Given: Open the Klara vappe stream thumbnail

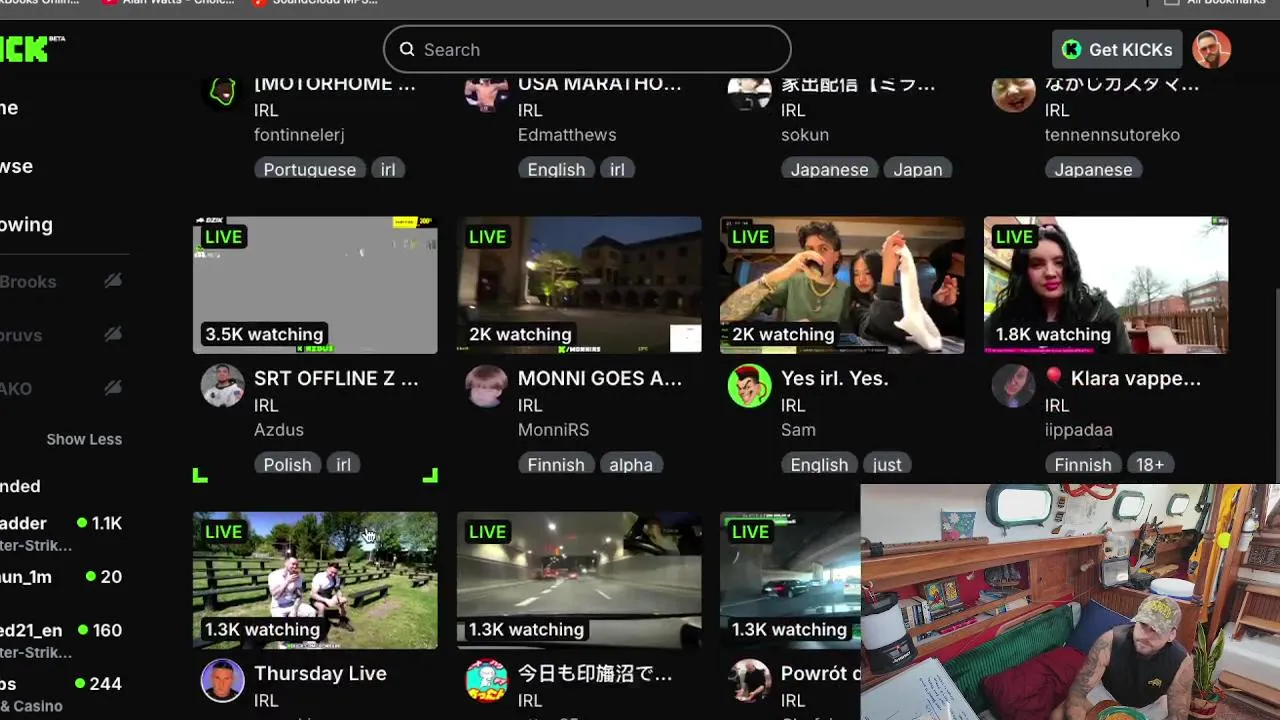Looking at the screenshot, I should pos(1106,285).
